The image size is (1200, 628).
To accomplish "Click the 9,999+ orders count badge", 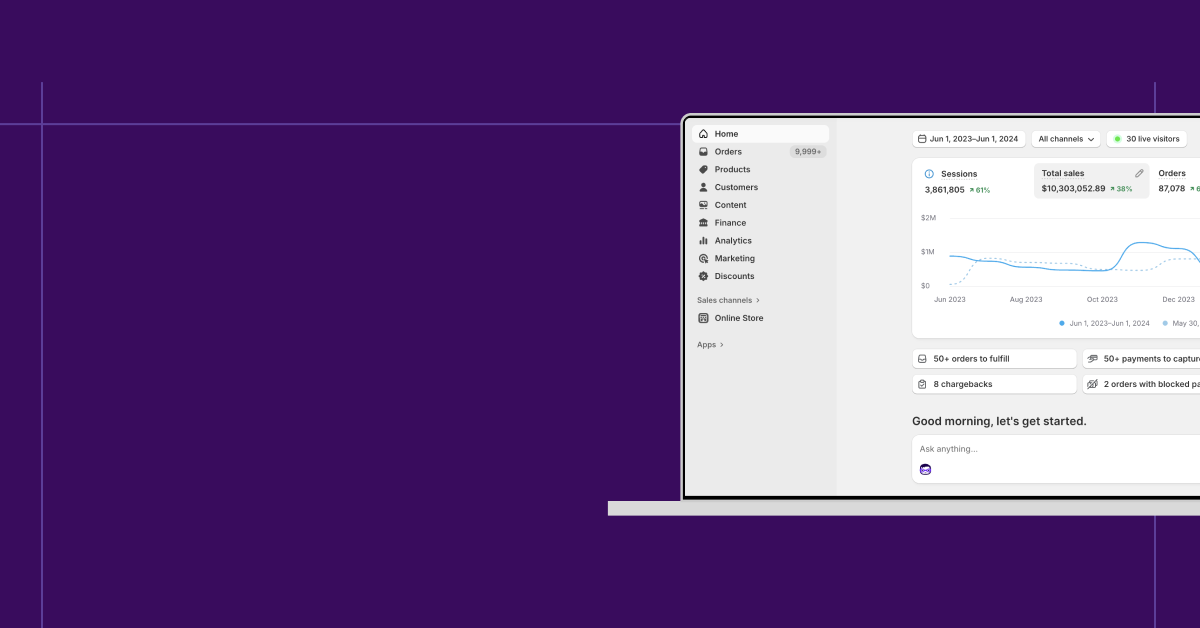I will (x=808, y=152).
